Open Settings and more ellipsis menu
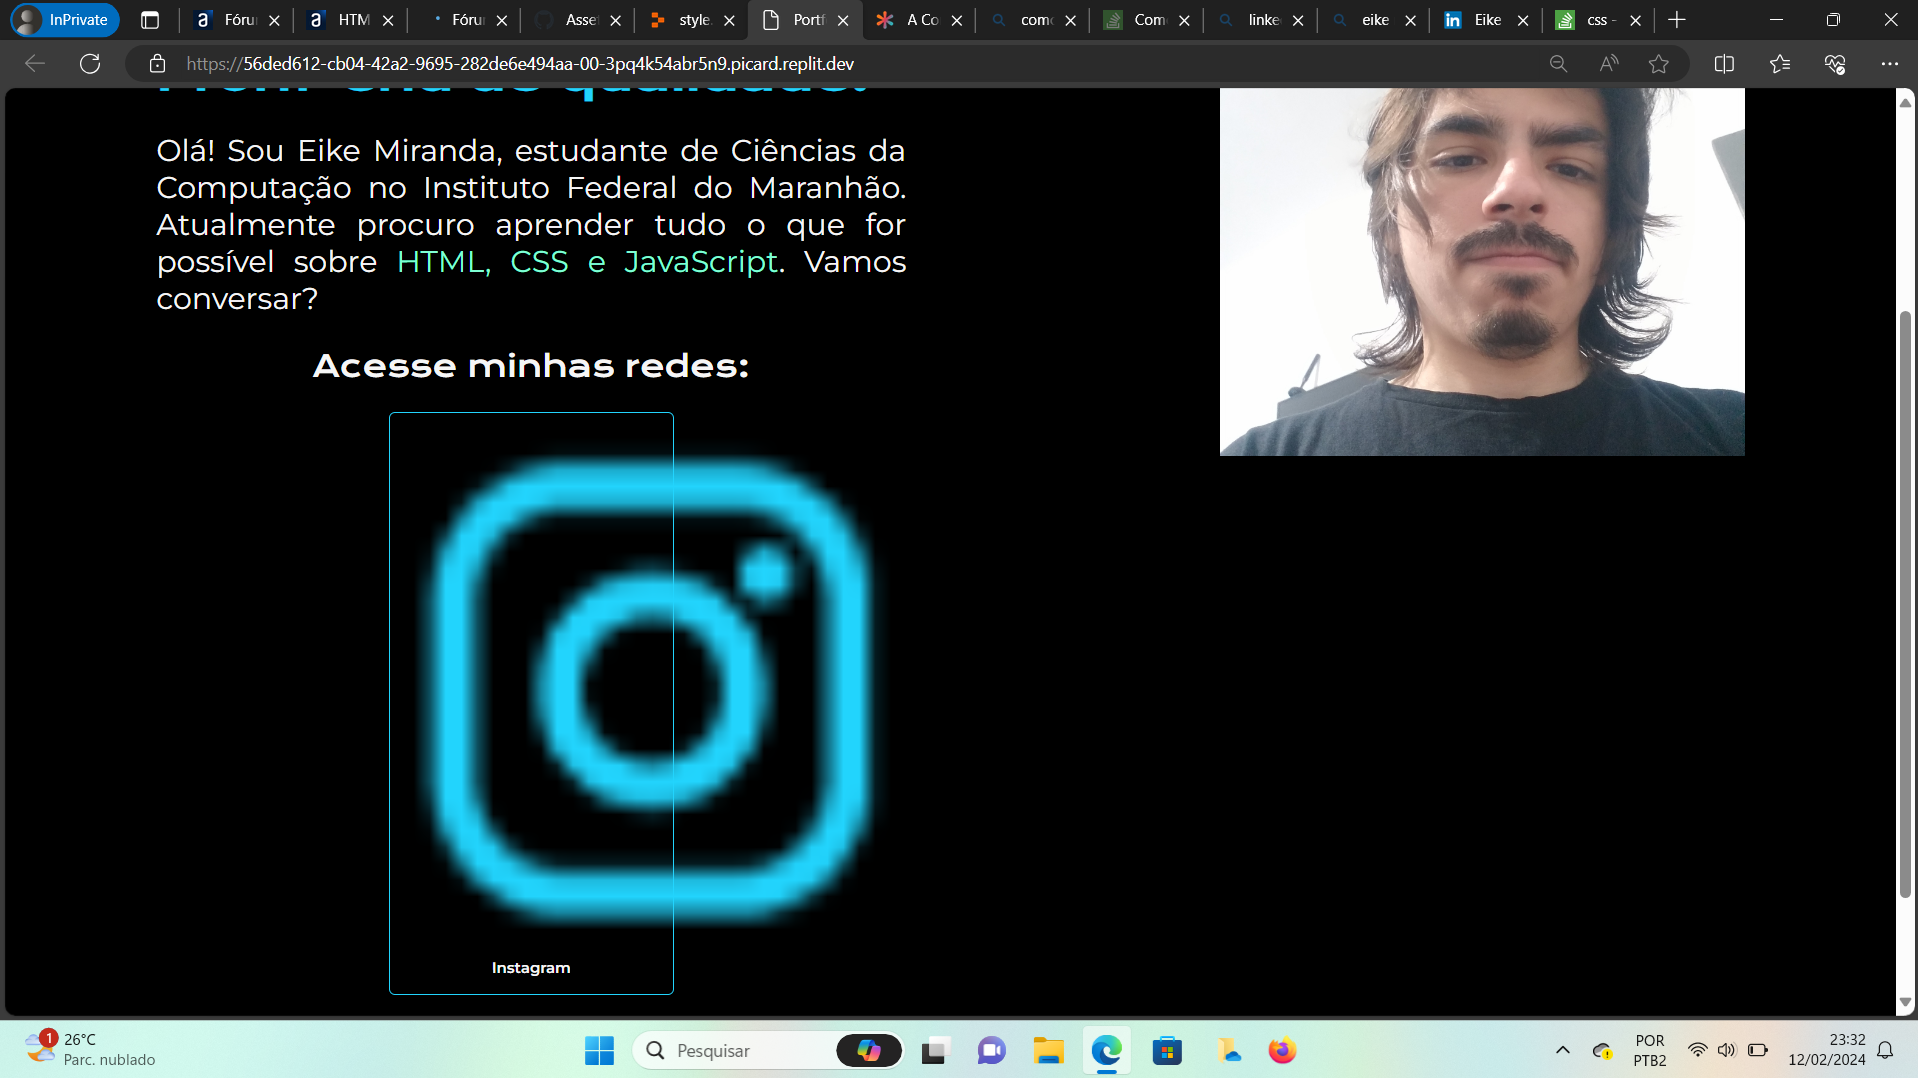This screenshot has width=1918, height=1078. pos(1889,64)
